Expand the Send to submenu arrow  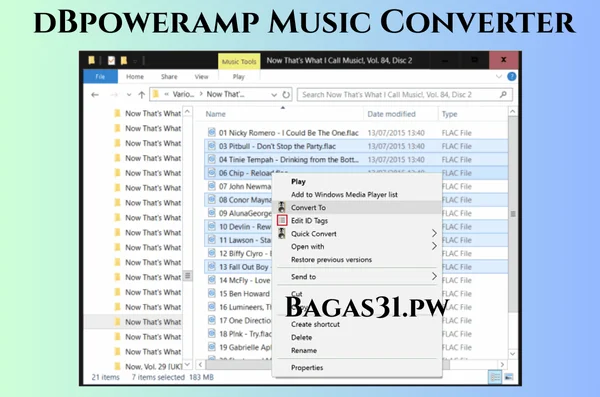click(x=434, y=276)
